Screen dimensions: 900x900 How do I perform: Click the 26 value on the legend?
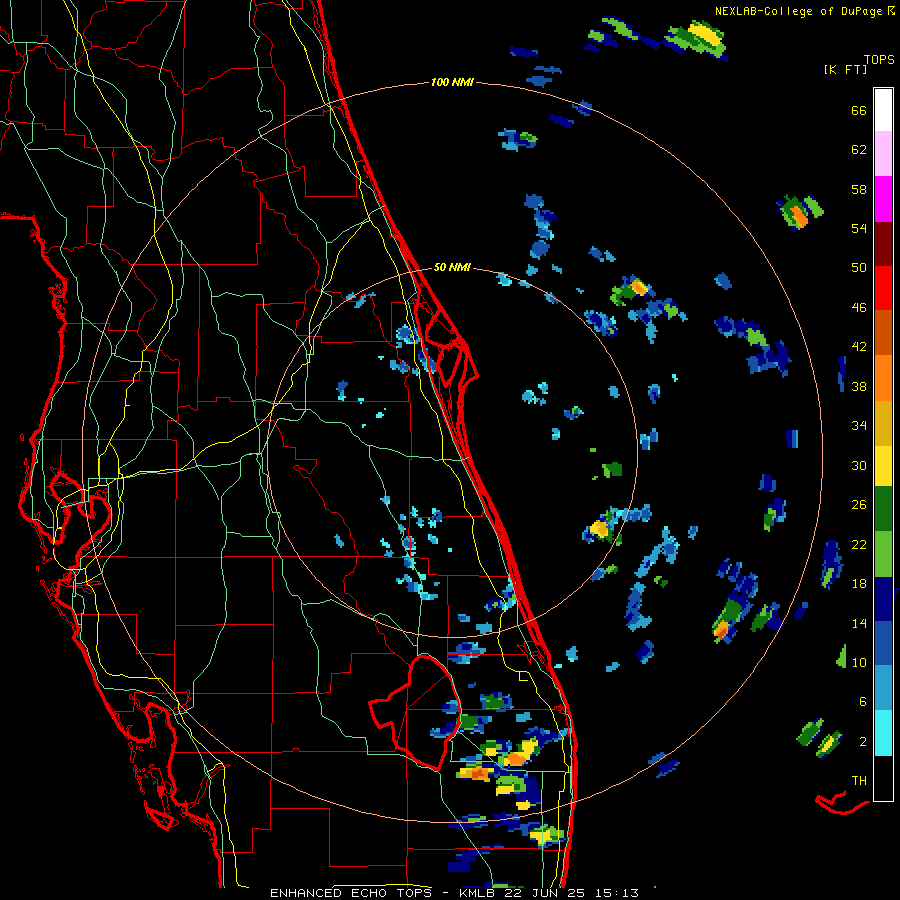coord(859,505)
